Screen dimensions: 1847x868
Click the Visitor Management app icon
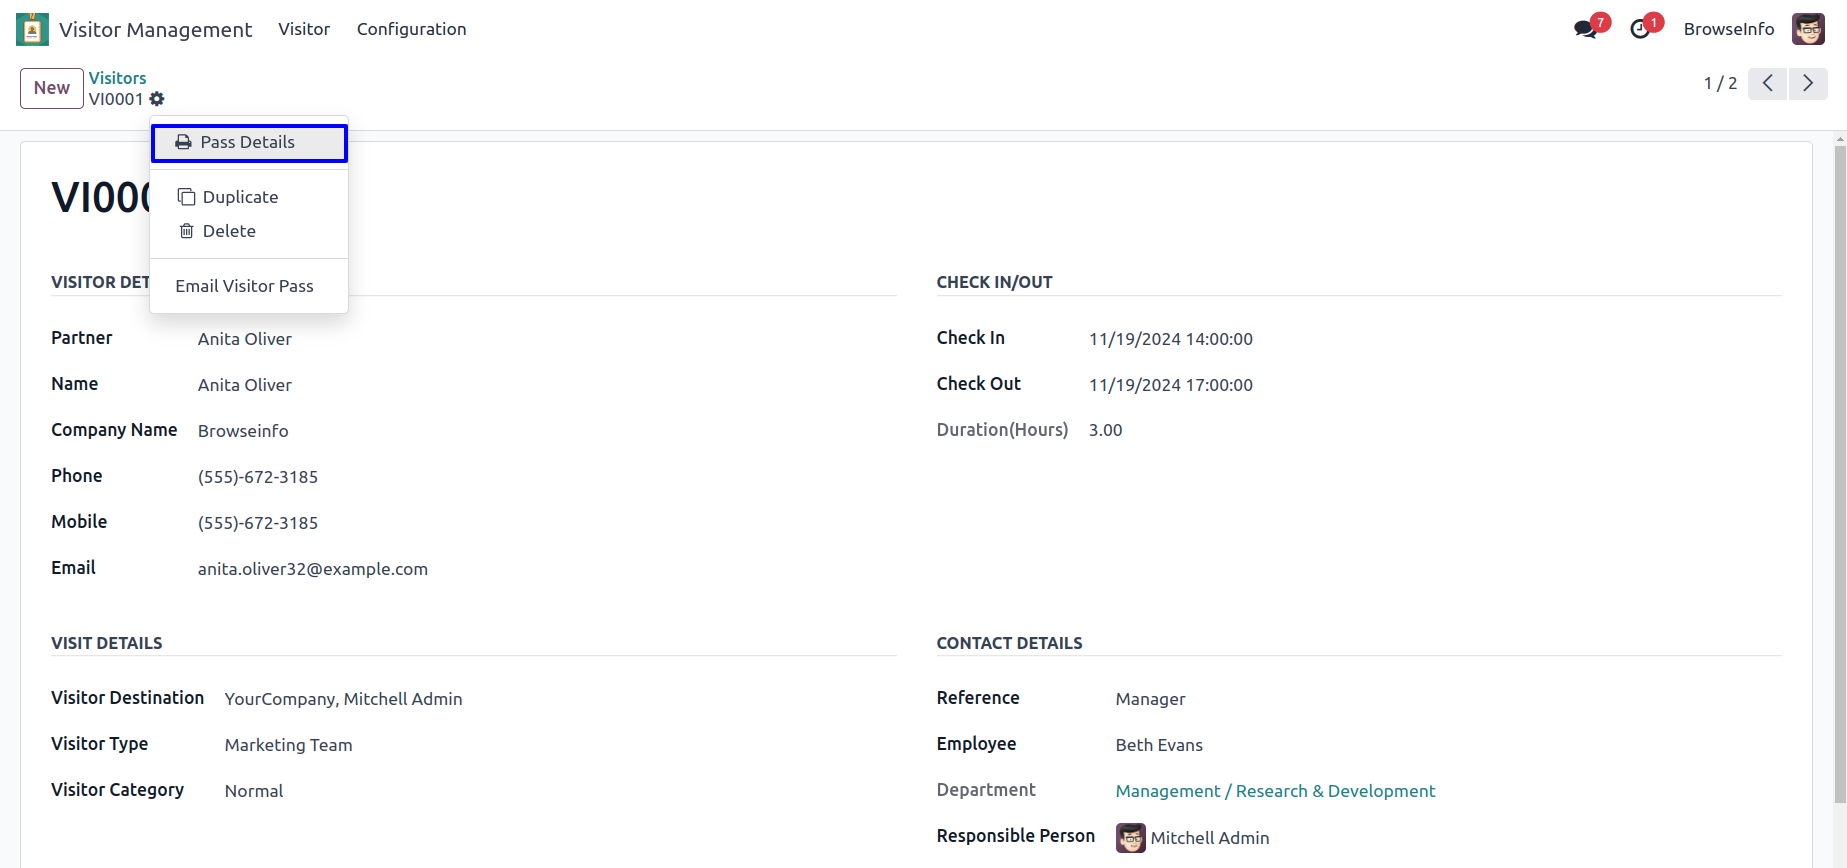pyautogui.click(x=32, y=29)
